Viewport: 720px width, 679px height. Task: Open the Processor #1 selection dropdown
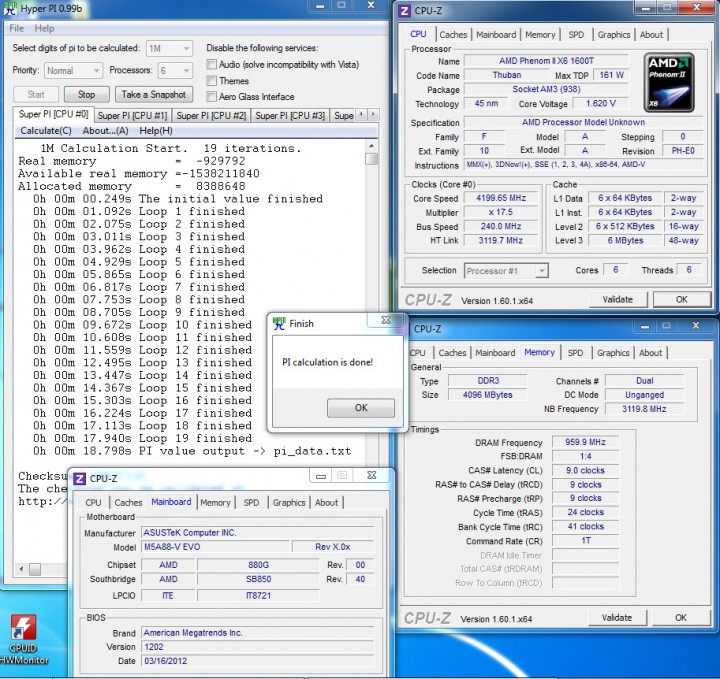coord(506,271)
